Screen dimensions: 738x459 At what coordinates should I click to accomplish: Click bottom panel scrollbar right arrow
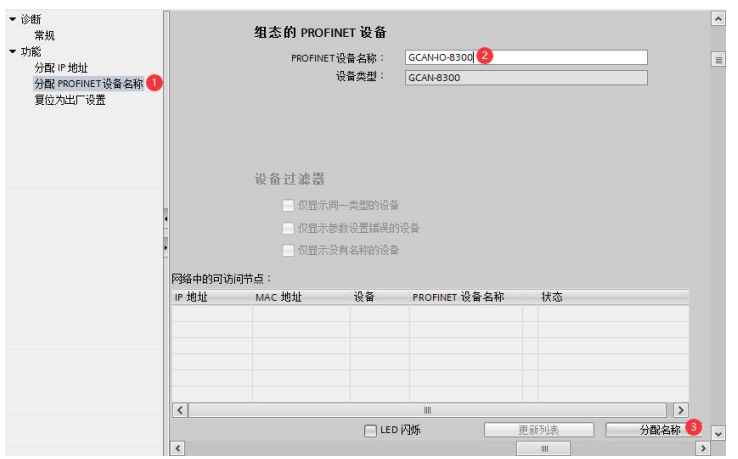tap(703, 448)
